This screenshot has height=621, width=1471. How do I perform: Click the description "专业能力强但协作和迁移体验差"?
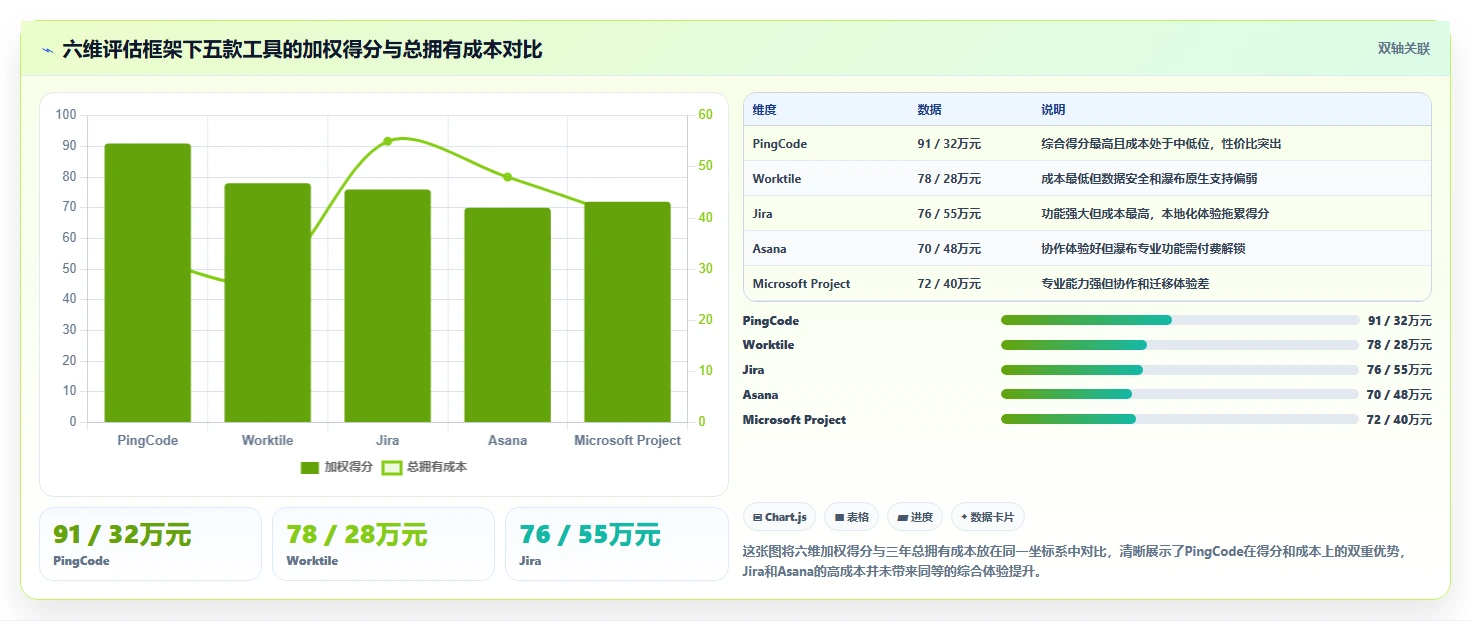1125,284
